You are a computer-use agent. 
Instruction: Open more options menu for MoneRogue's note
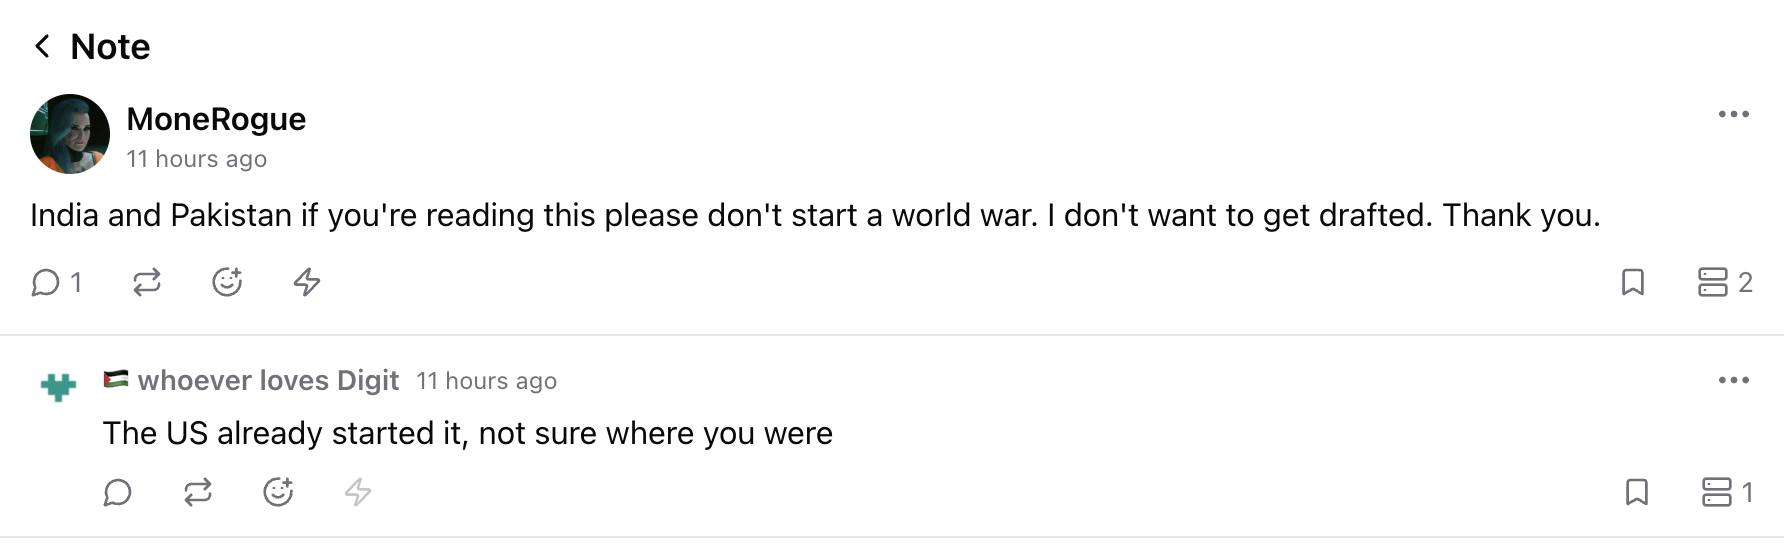[x=1734, y=114]
